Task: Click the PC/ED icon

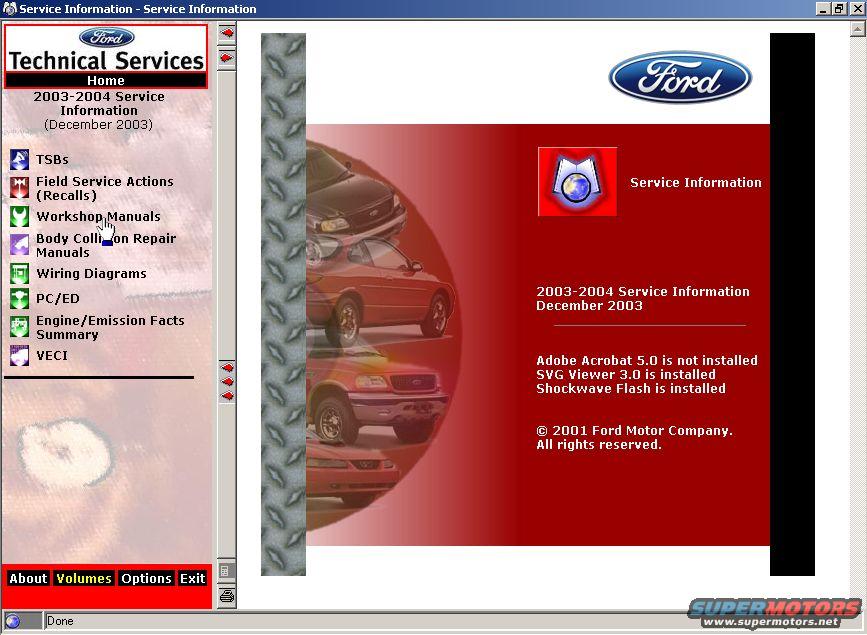Action: (x=19, y=298)
